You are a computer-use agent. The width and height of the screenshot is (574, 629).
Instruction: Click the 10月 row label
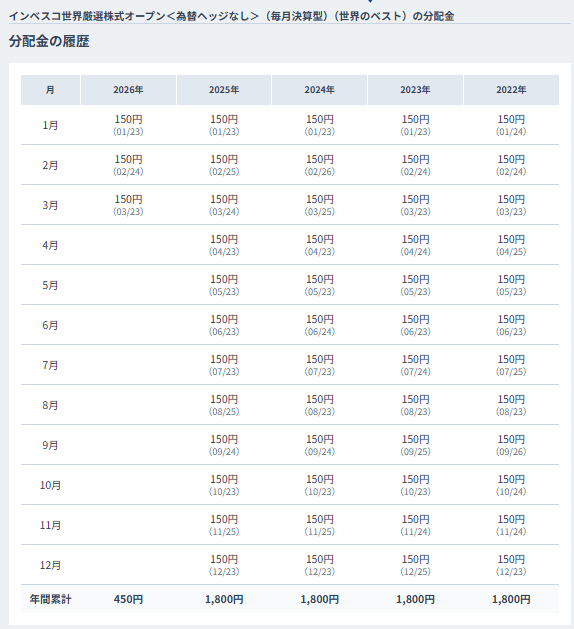tap(50, 485)
